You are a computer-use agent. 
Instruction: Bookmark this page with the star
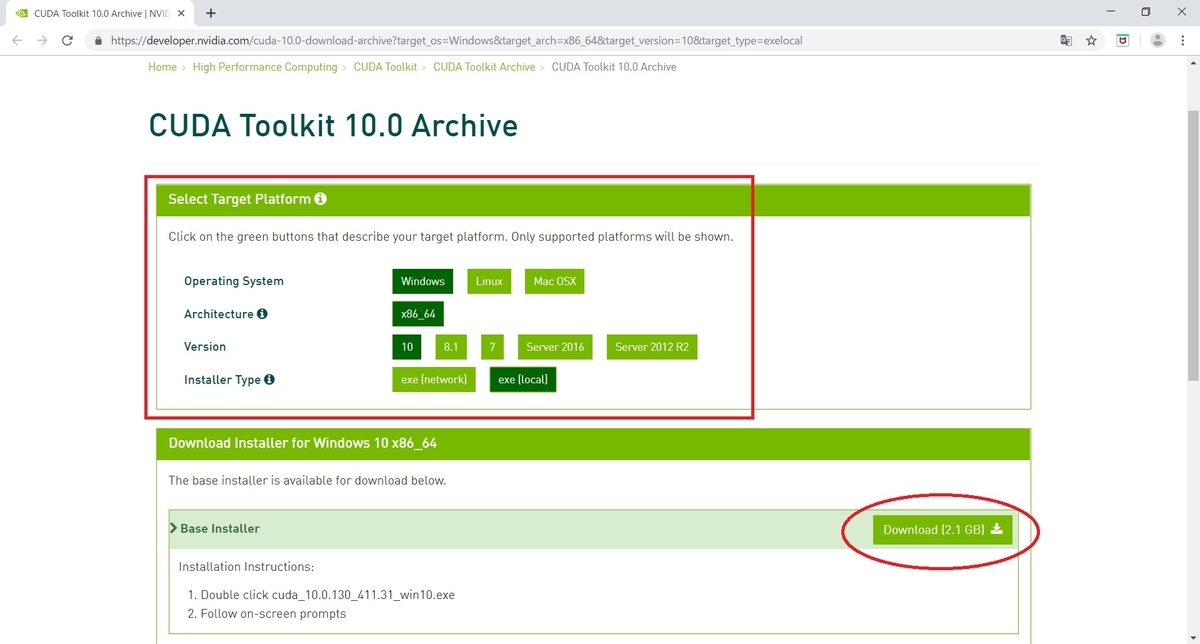[1092, 41]
